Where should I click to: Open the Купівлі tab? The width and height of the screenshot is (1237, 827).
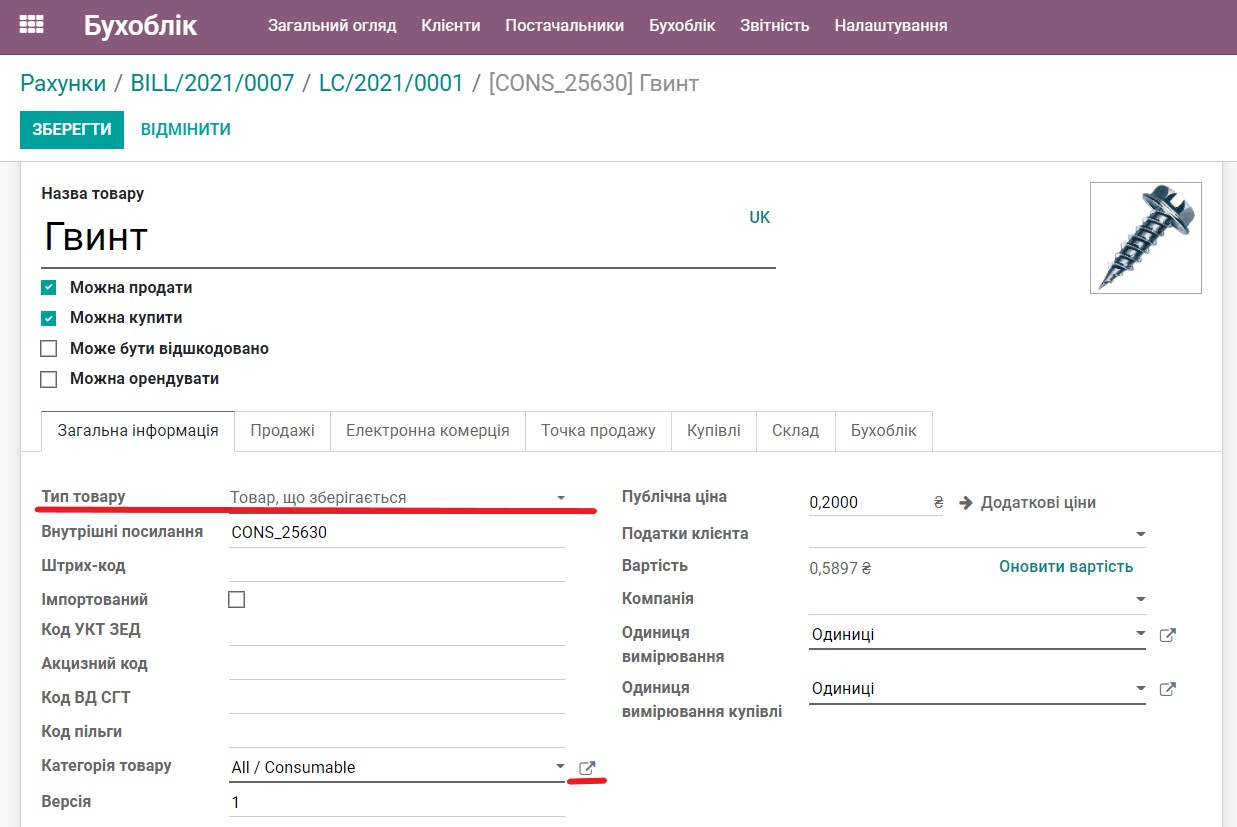pos(715,430)
